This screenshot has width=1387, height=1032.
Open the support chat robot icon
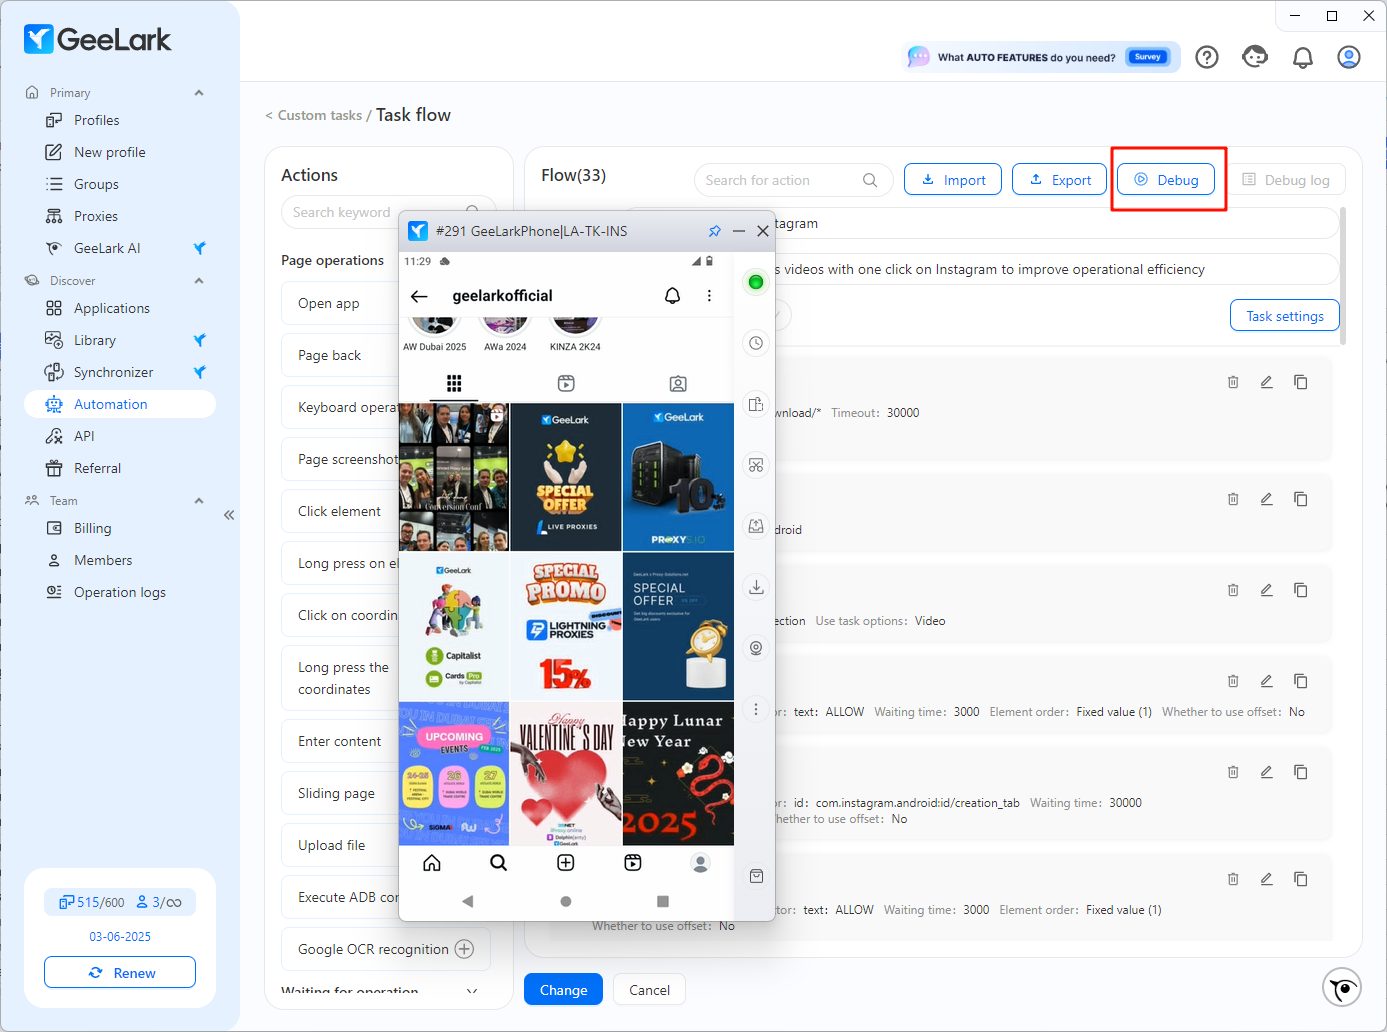[1255, 57]
